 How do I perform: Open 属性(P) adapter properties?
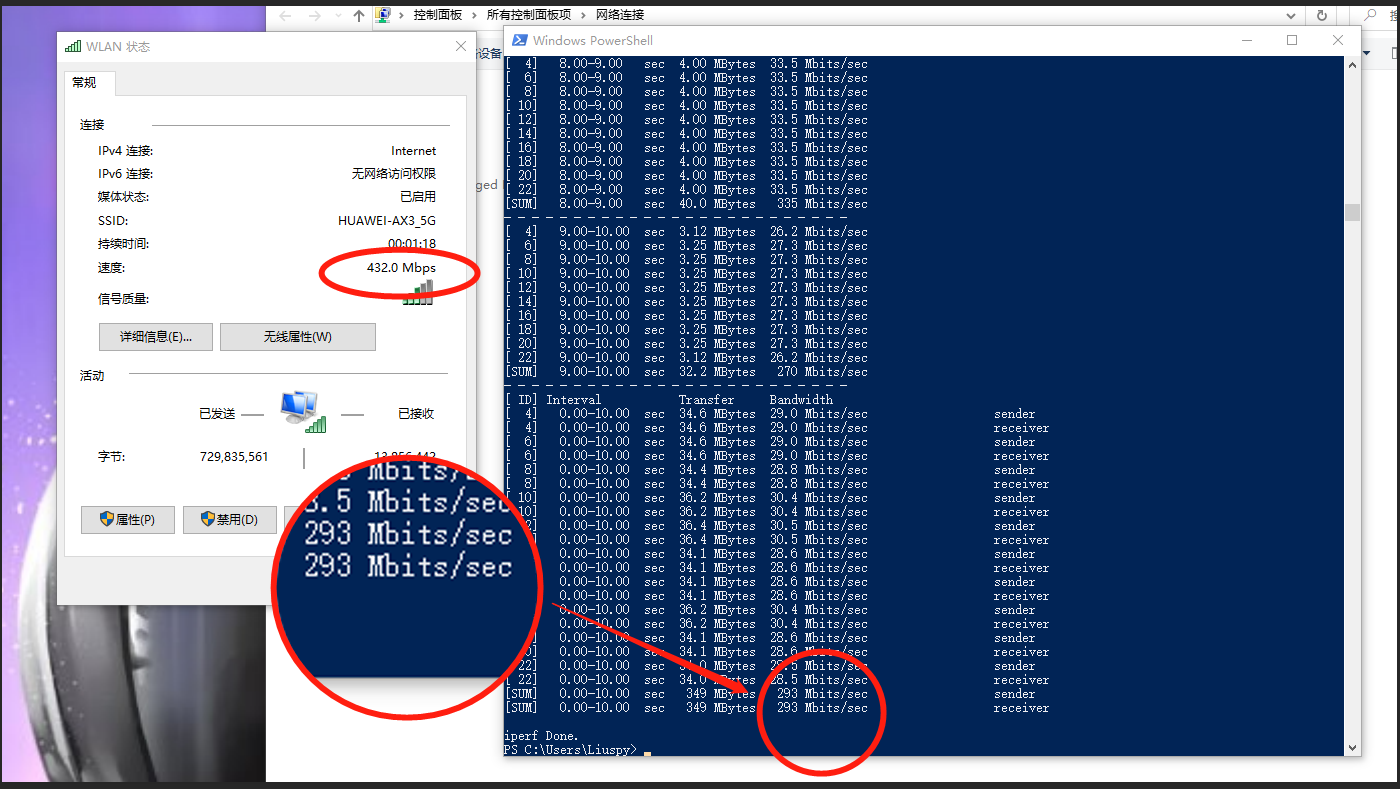[128, 520]
